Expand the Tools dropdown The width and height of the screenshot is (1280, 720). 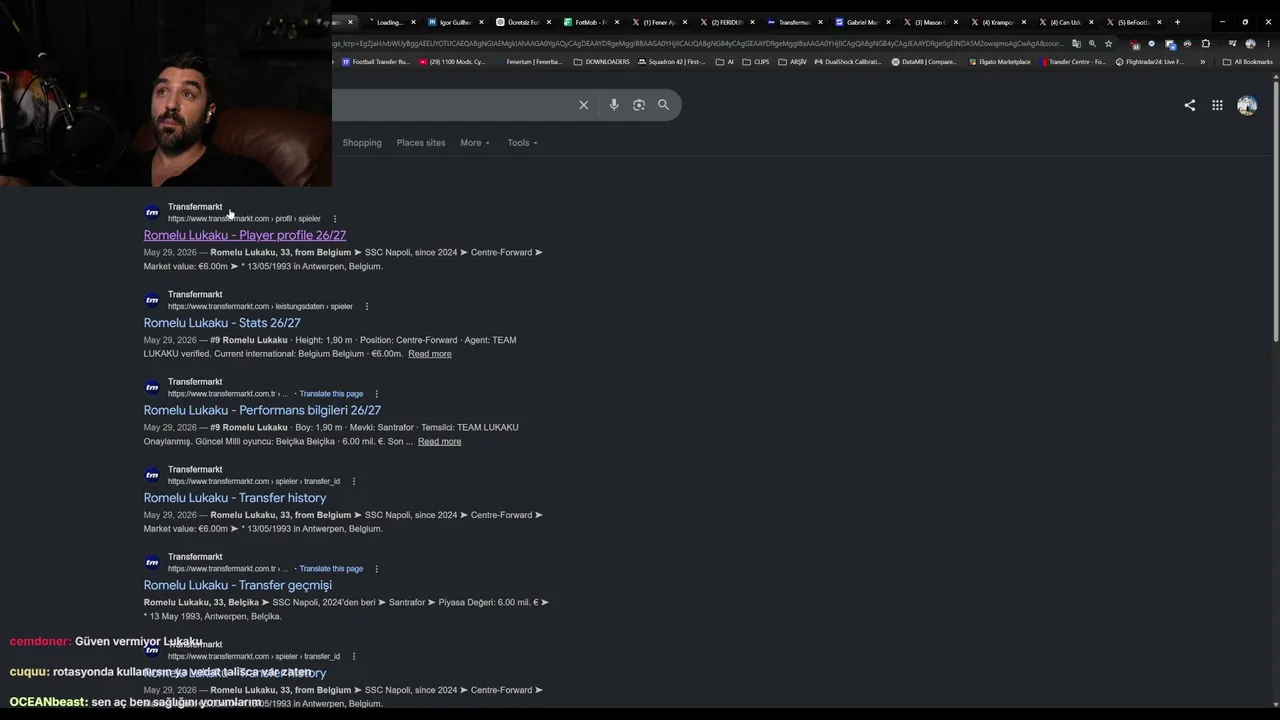click(x=522, y=143)
